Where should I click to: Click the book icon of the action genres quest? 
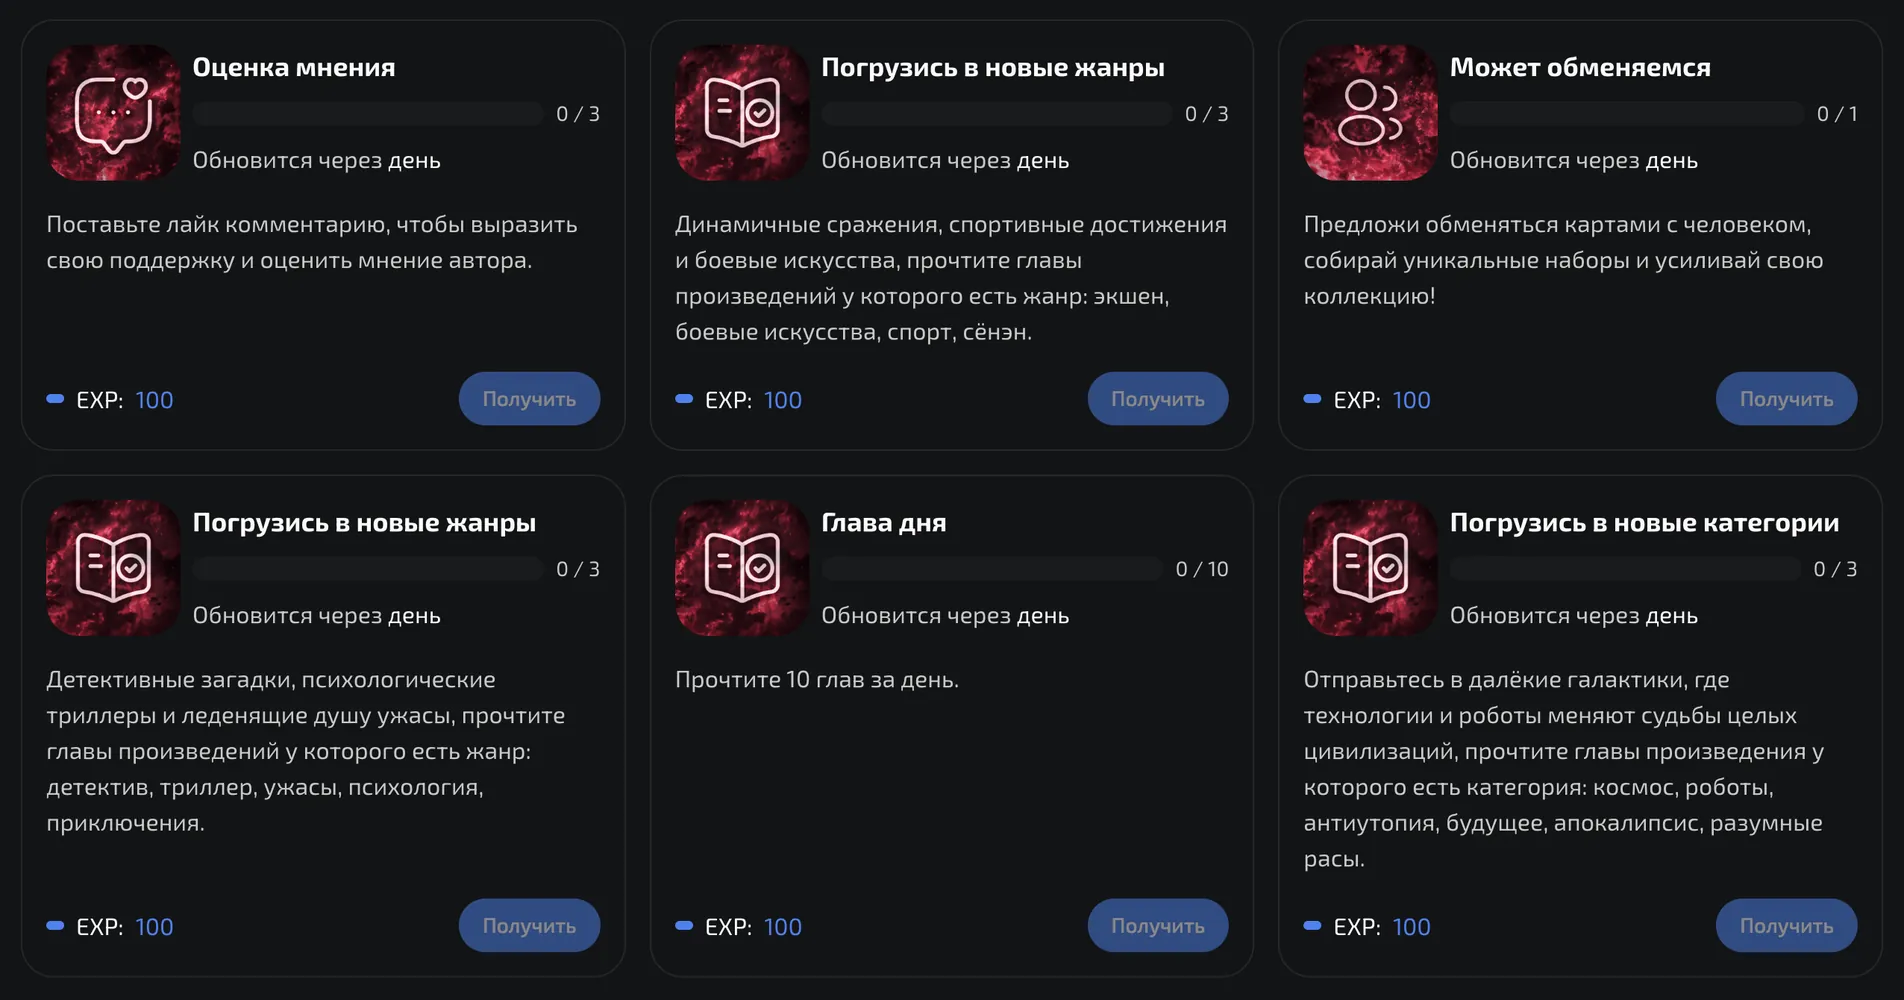click(x=742, y=112)
